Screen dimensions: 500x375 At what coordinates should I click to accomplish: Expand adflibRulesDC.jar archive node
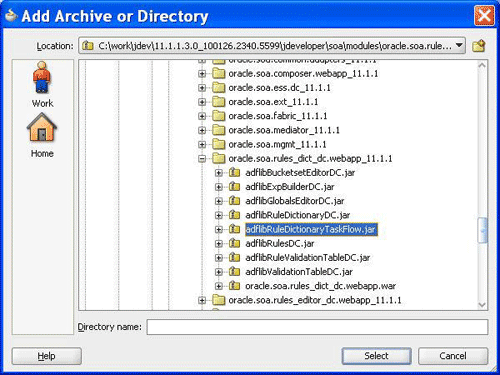tap(219, 244)
